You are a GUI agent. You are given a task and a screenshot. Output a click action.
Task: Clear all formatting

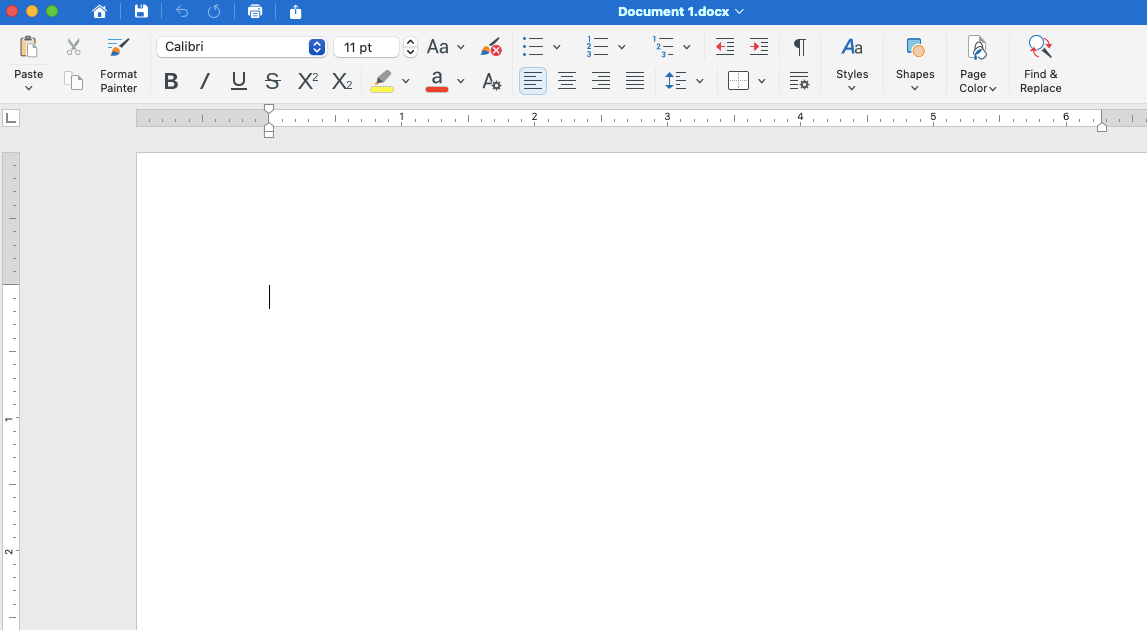(x=491, y=47)
